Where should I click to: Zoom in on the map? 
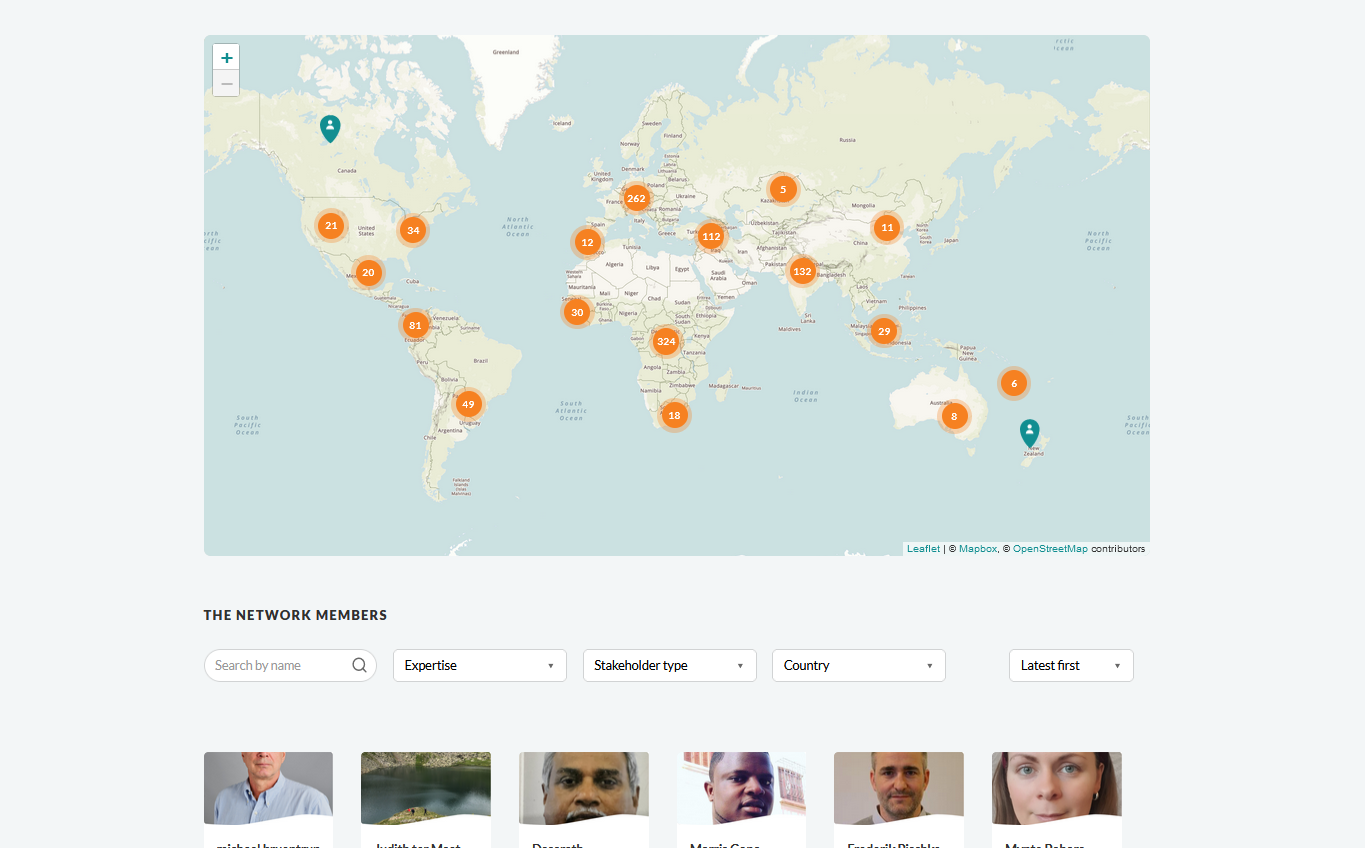click(226, 58)
